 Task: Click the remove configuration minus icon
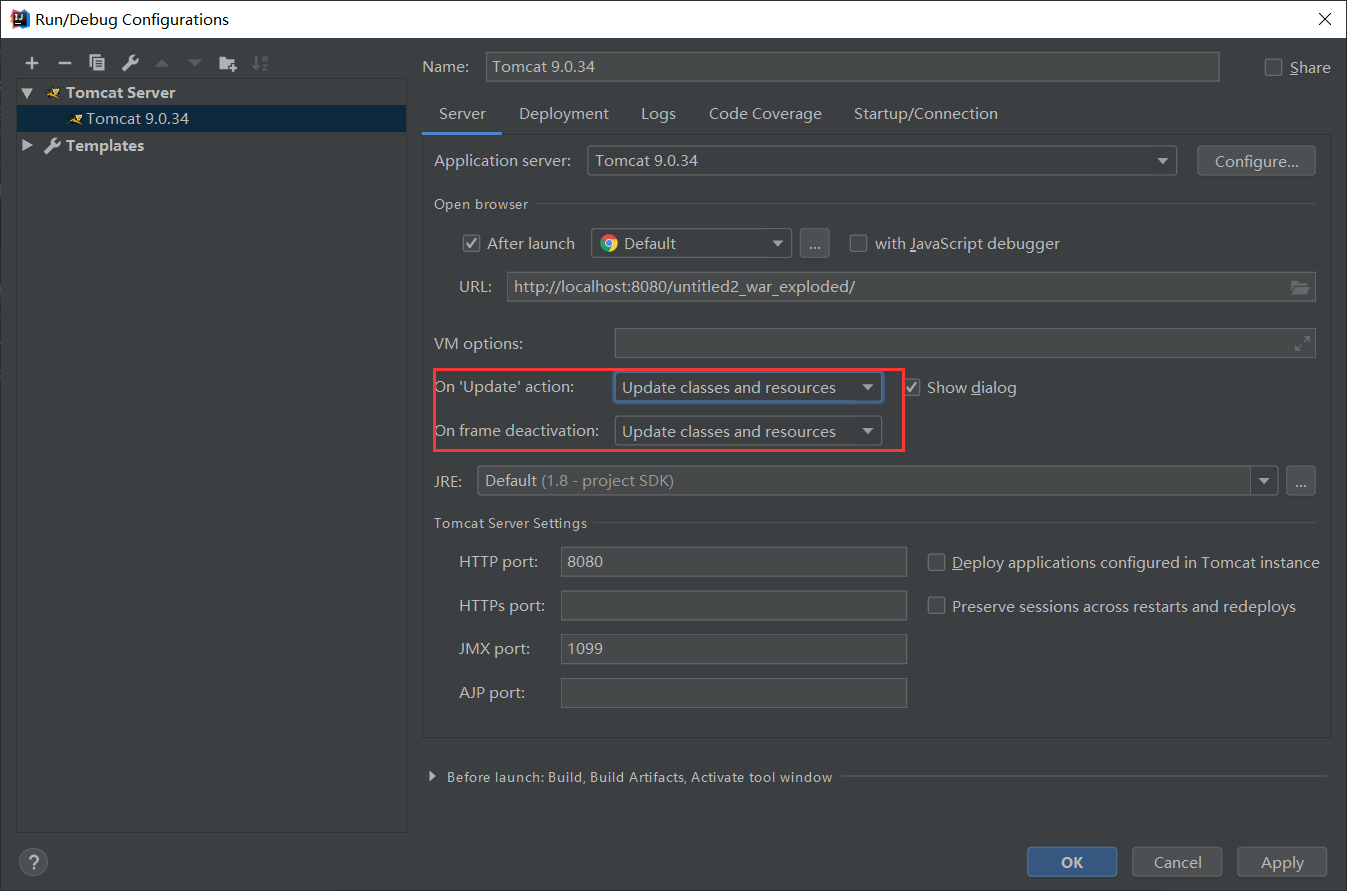(x=65, y=63)
